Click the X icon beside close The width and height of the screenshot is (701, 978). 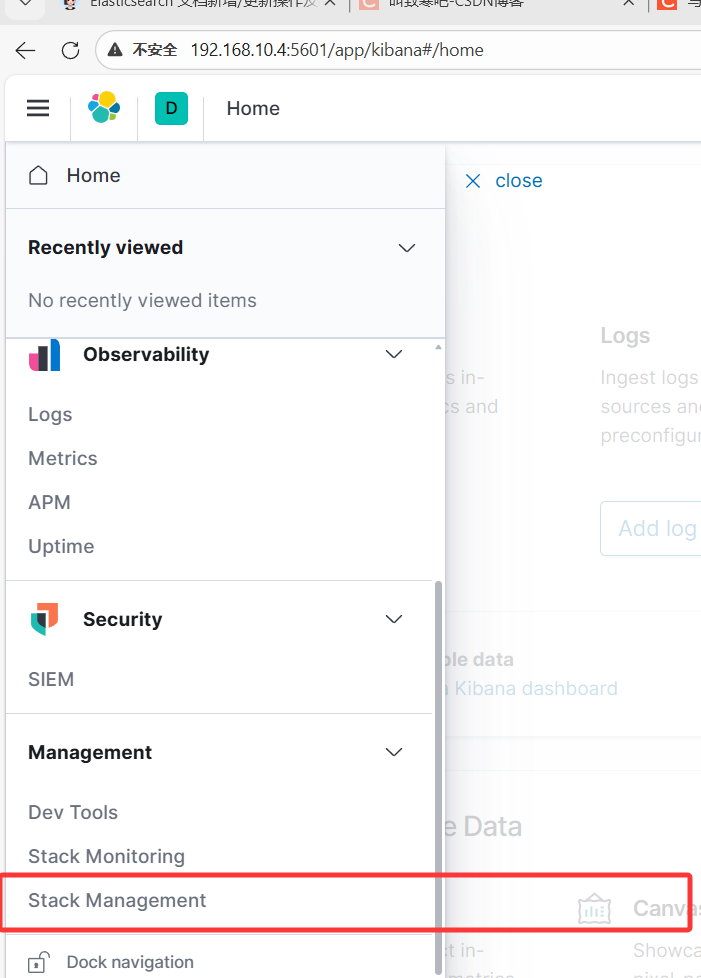click(x=473, y=181)
